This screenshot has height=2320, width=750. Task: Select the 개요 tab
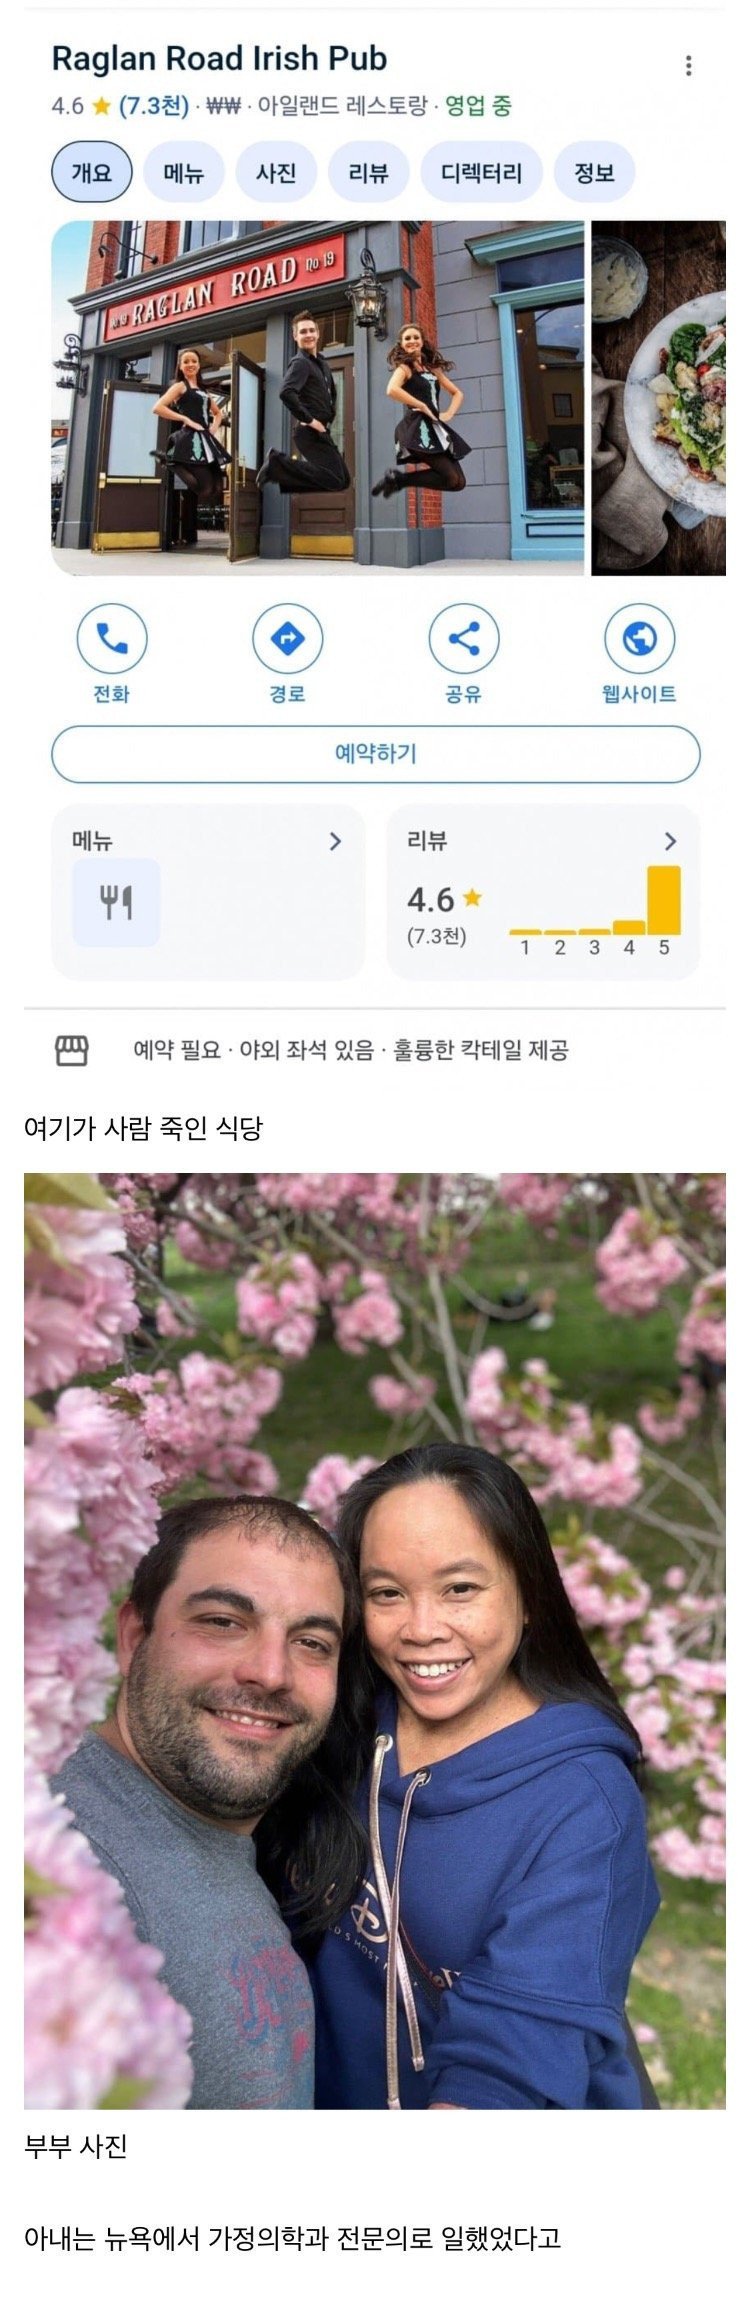click(92, 173)
